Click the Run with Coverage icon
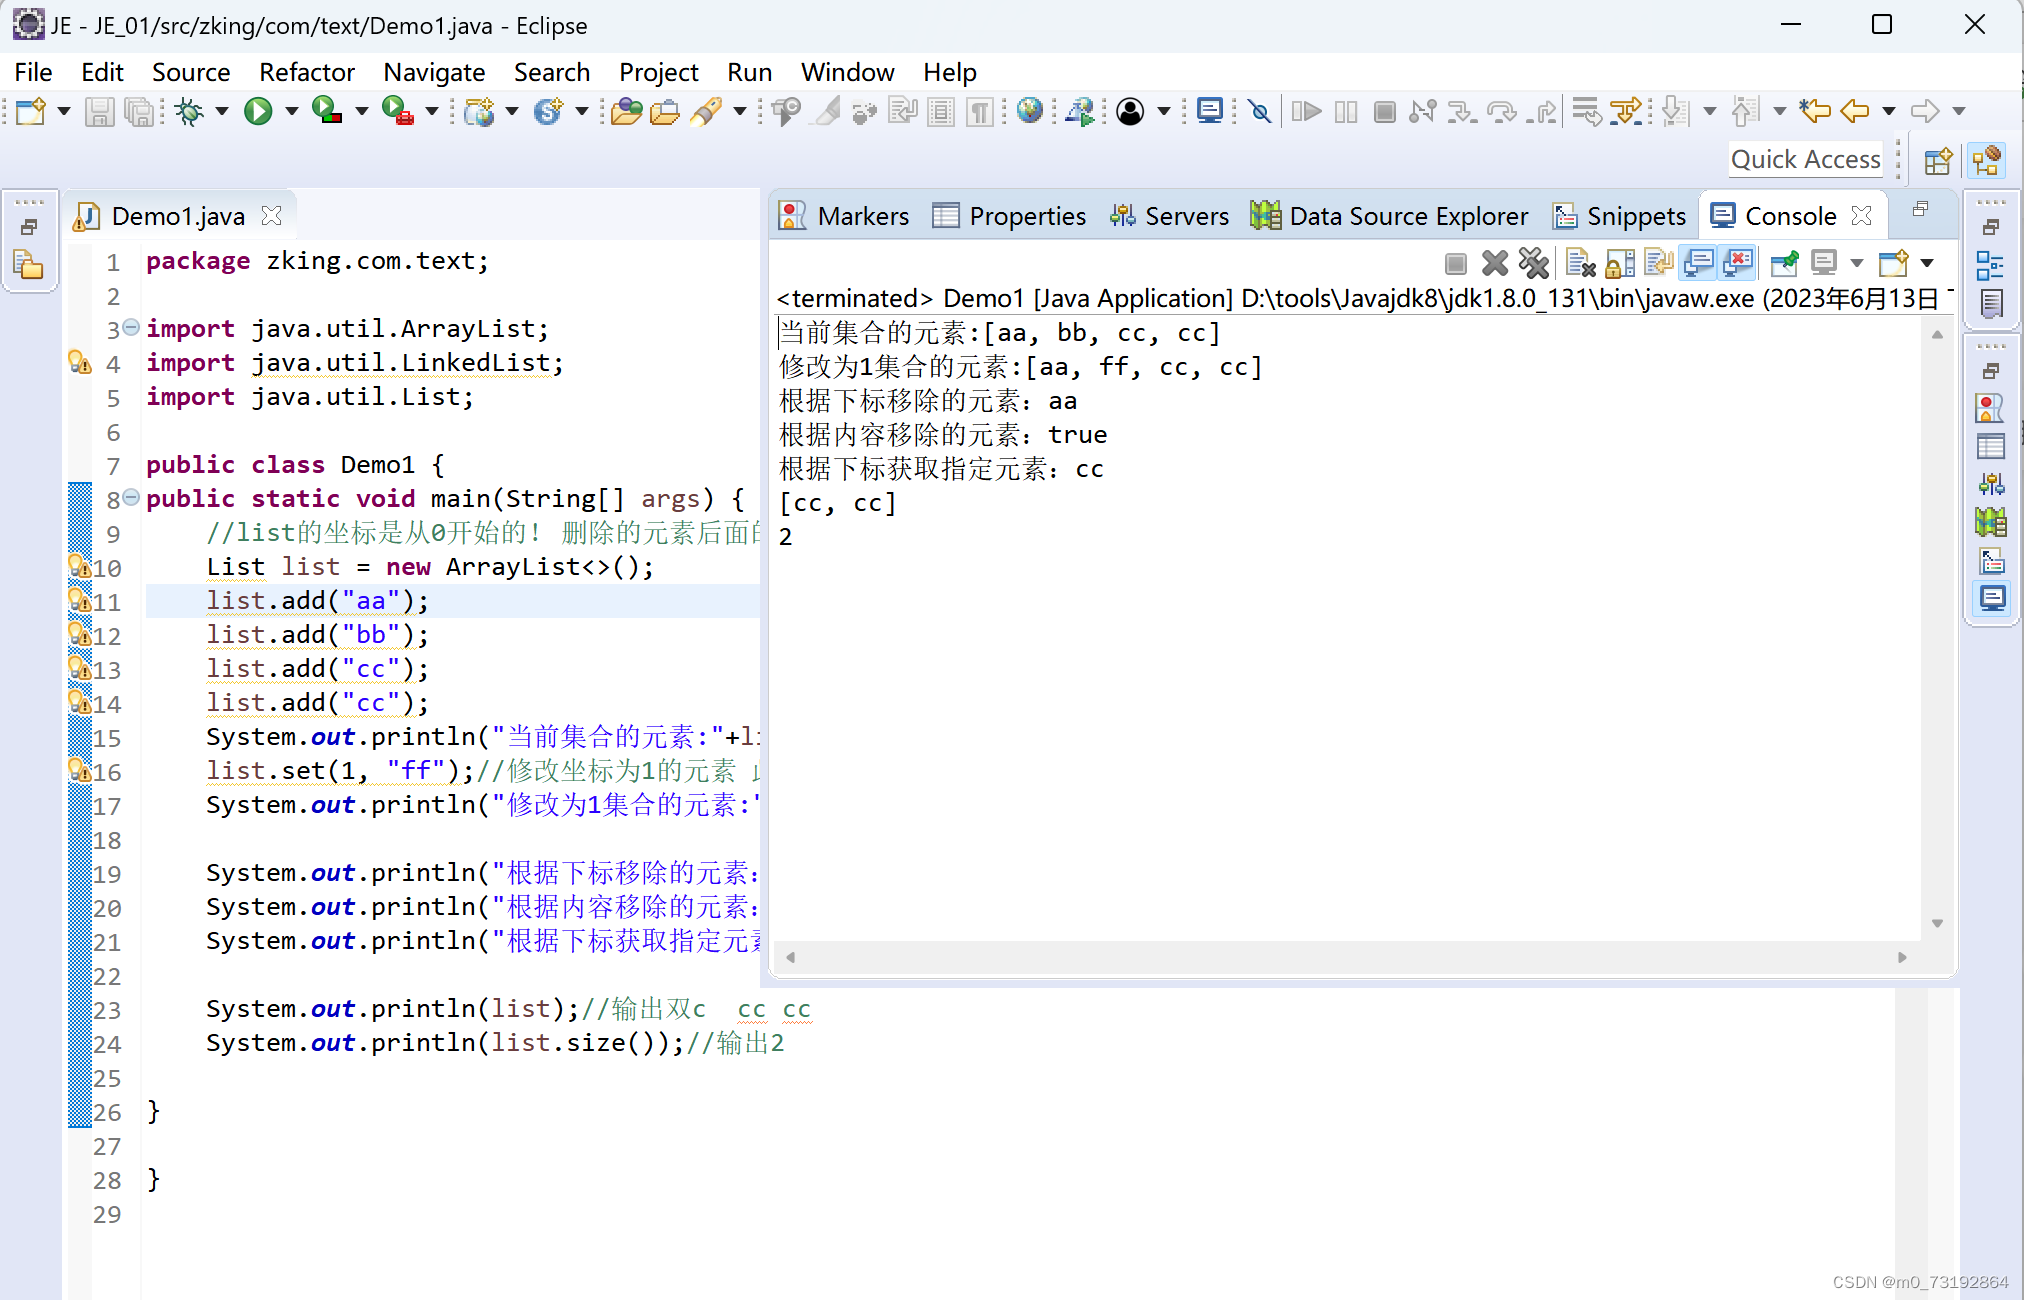Image resolution: width=2024 pixels, height=1300 pixels. pyautogui.click(x=326, y=110)
